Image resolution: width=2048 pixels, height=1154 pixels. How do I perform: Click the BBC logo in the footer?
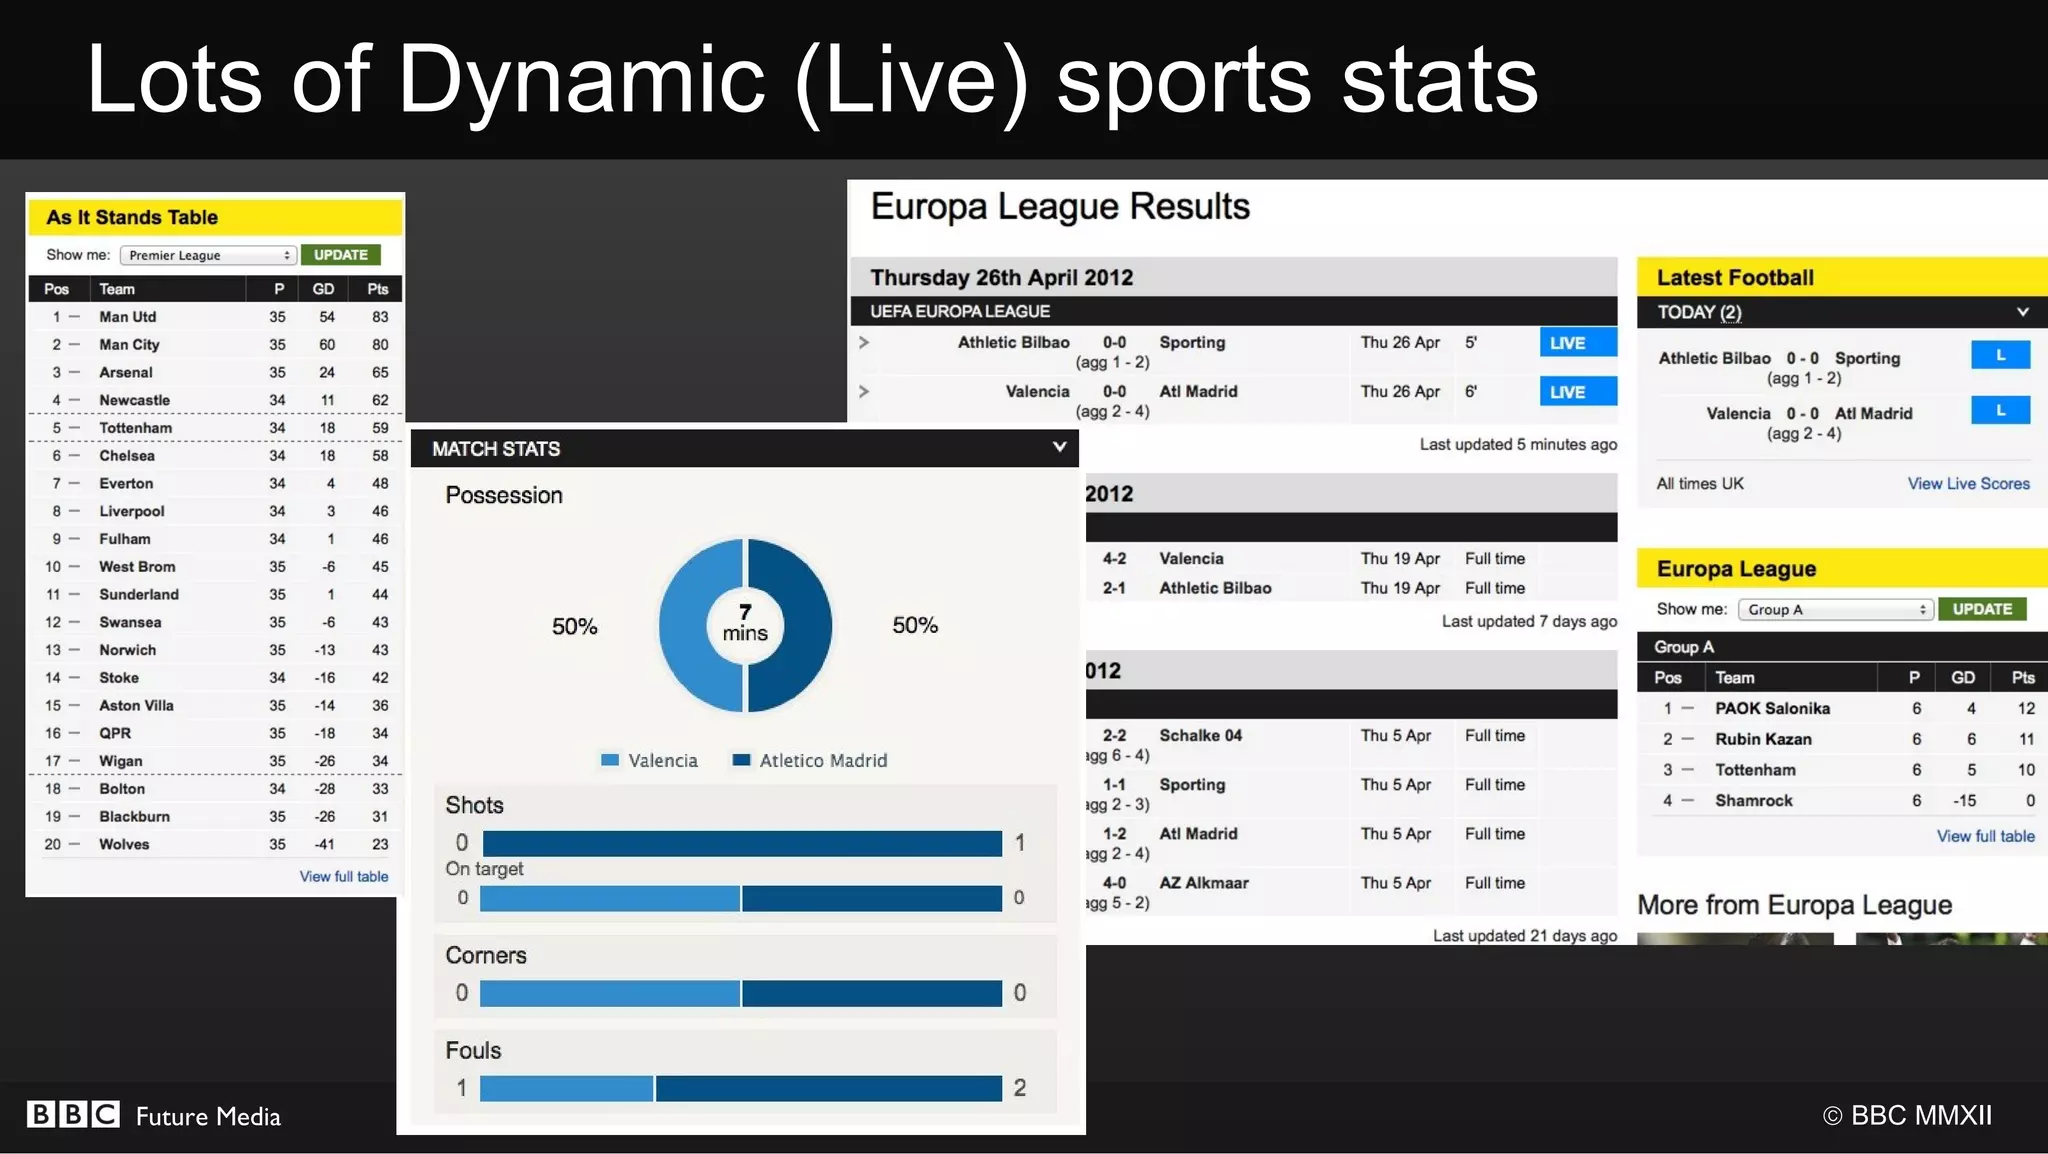tap(73, 1114)
